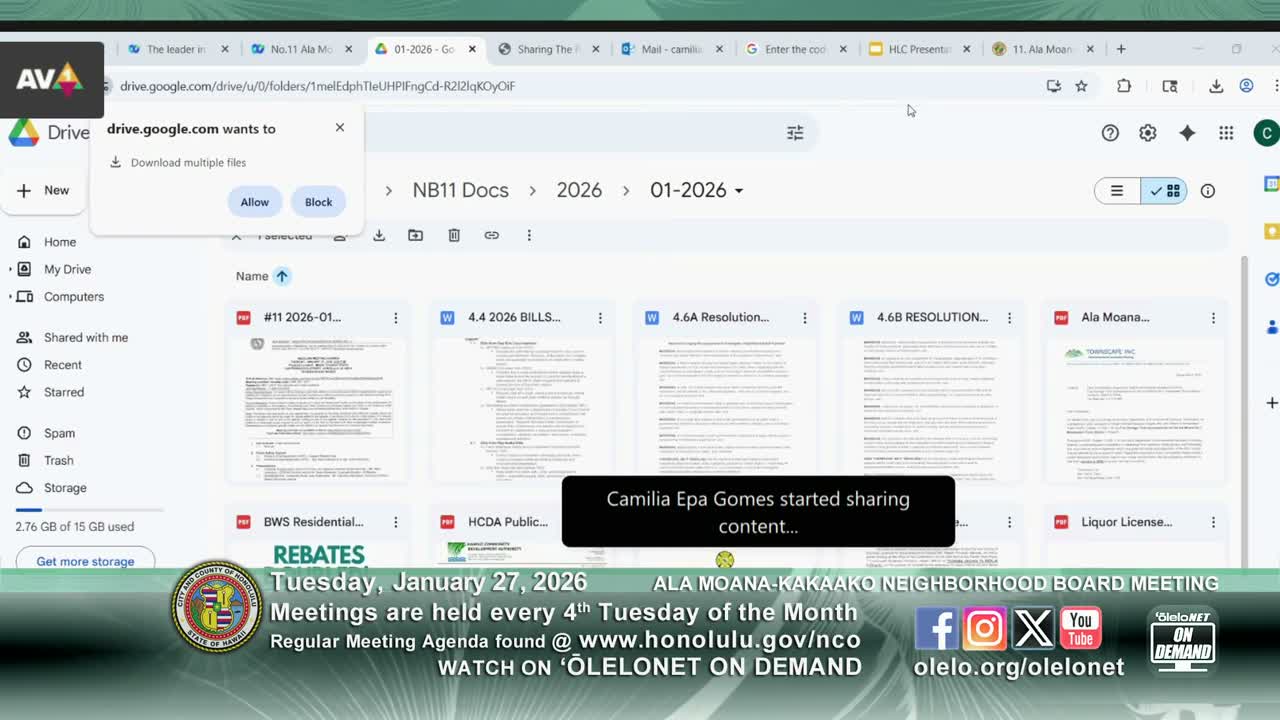The height and width of the screenshot is (720, 1280).
Task: Open more actions for #11 2026-01 file
Action: (395, 318)
